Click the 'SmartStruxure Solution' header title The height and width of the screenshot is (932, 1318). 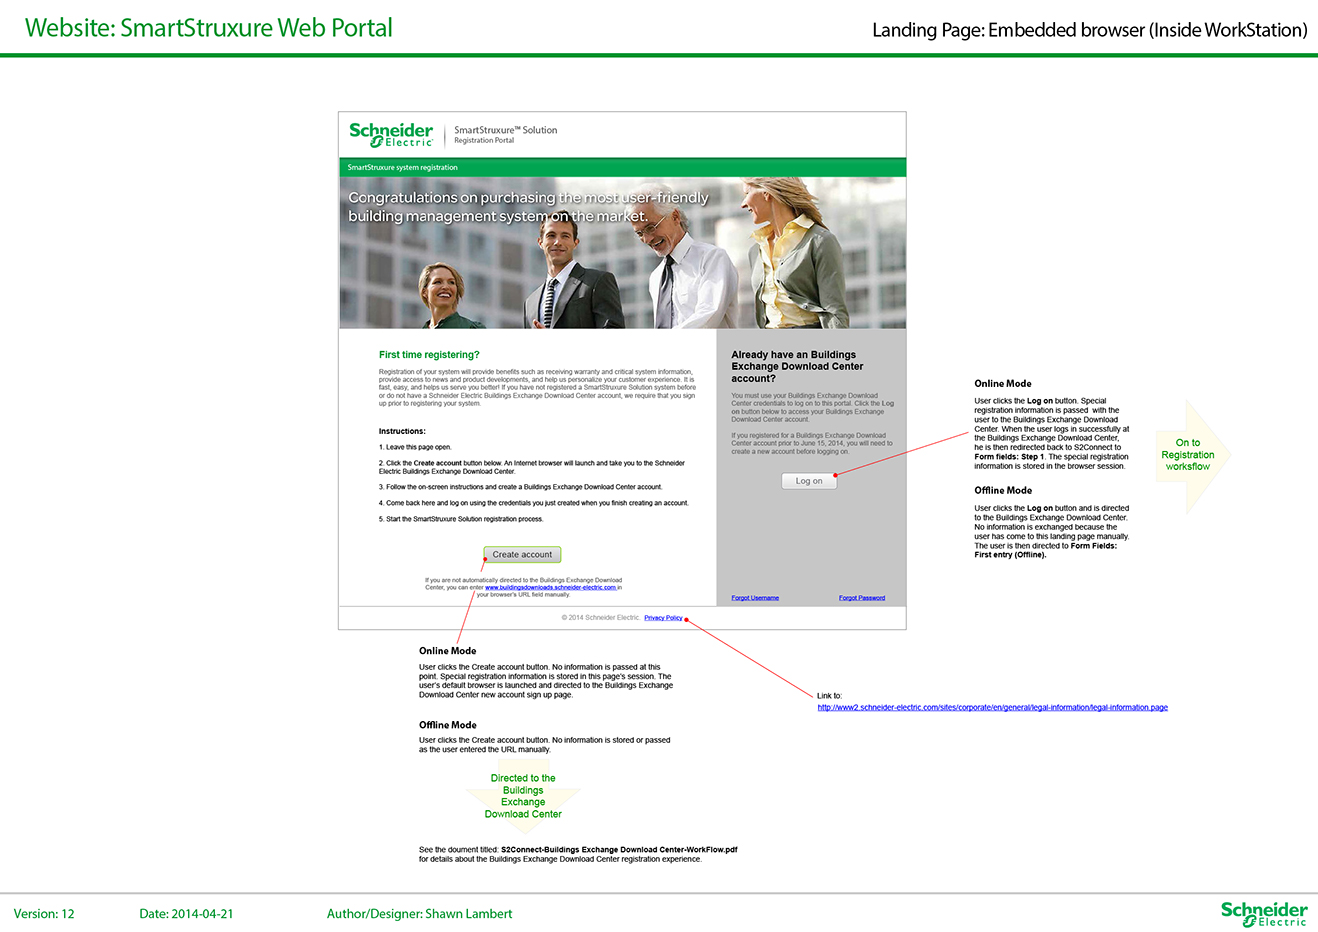click(x=505, y=130)
